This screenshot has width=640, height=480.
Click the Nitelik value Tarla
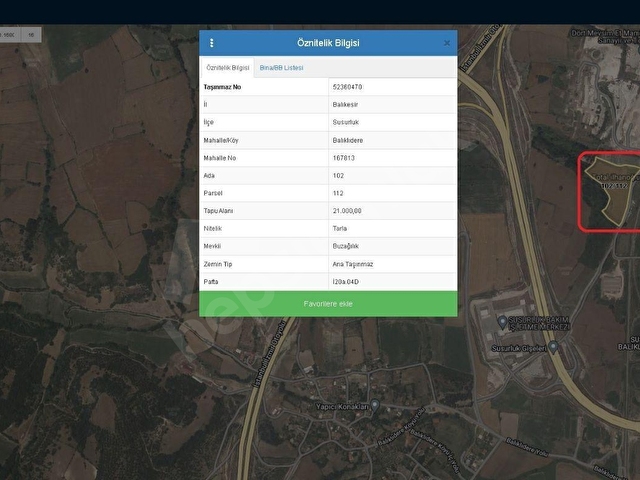tap(340, 228)
